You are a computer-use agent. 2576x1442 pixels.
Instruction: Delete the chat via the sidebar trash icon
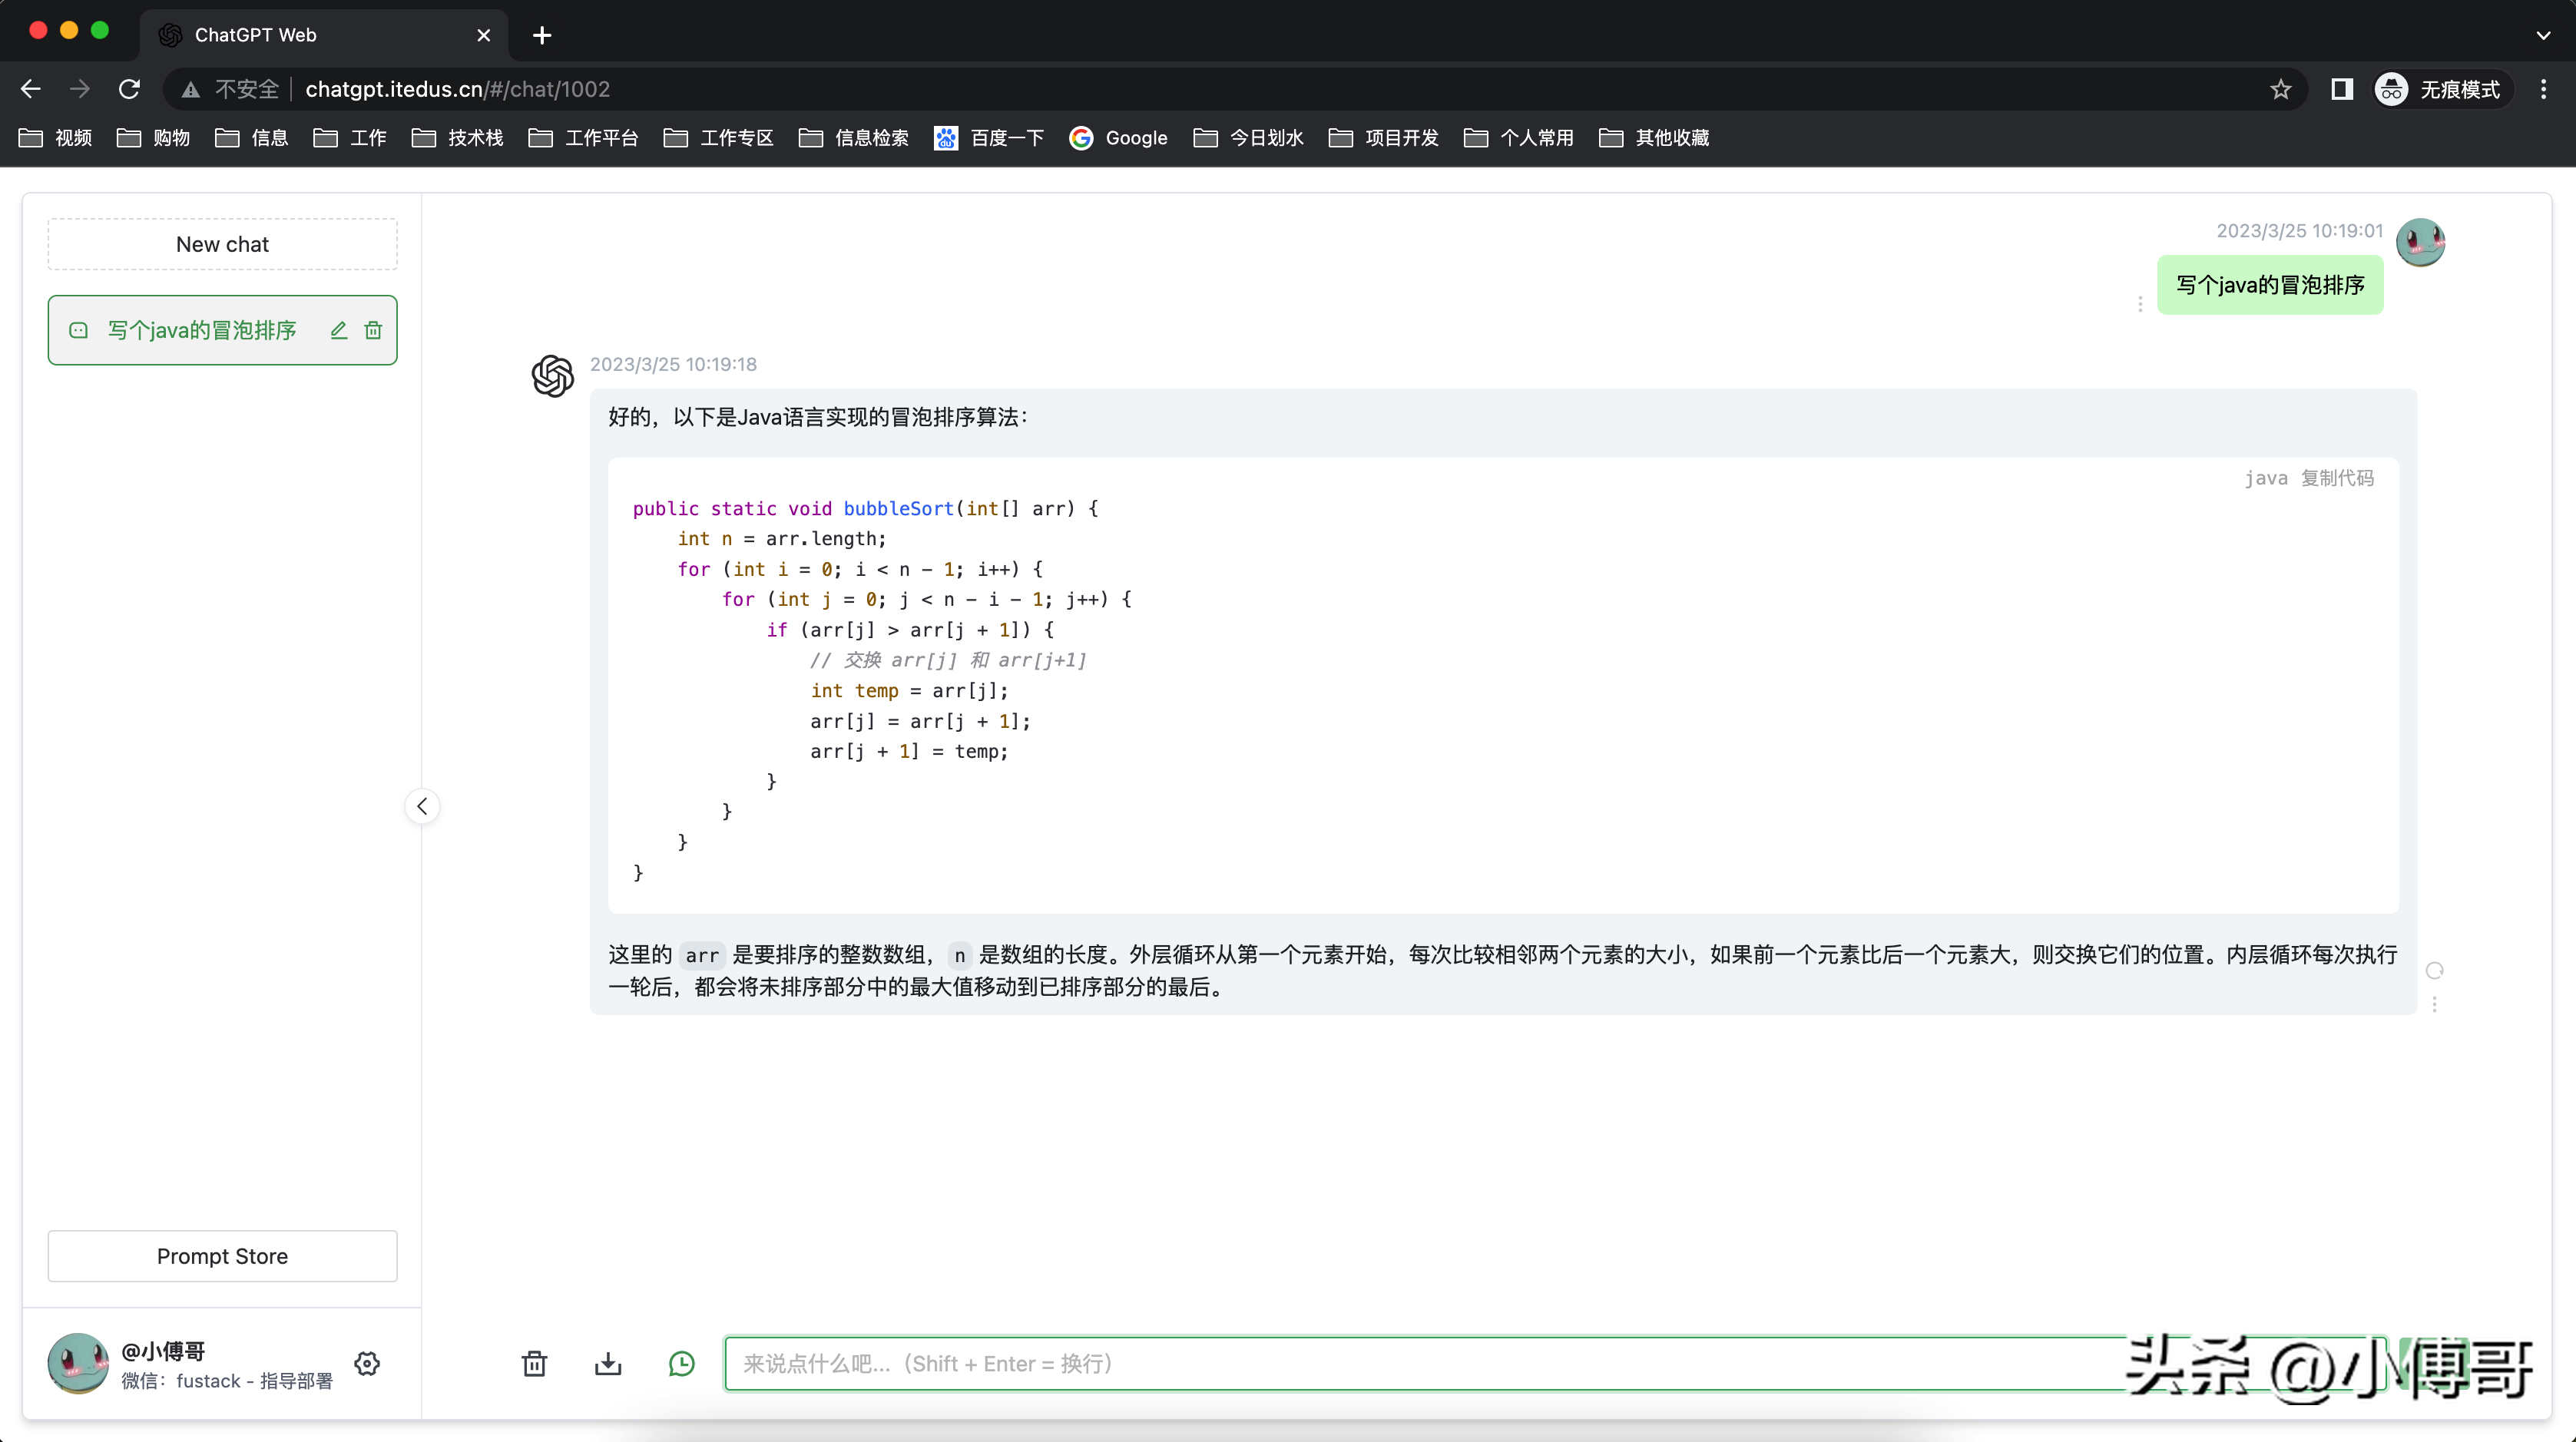click(373, 330)
